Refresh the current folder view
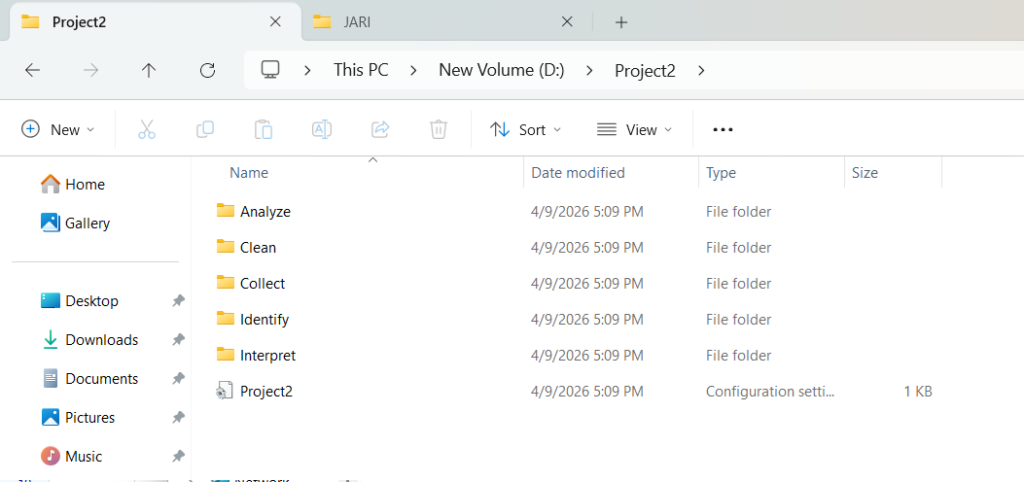The height and width of the screenshot is (482, 1024). click(x=208, y=70)
